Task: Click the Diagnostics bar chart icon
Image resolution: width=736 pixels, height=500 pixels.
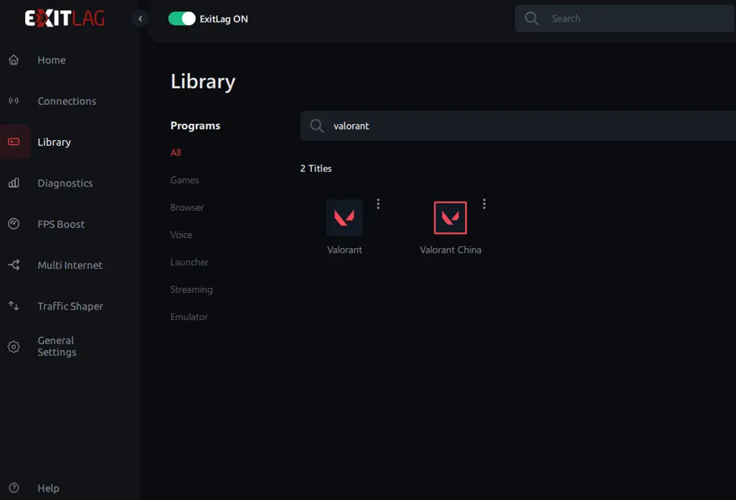Action: point(14,183)
